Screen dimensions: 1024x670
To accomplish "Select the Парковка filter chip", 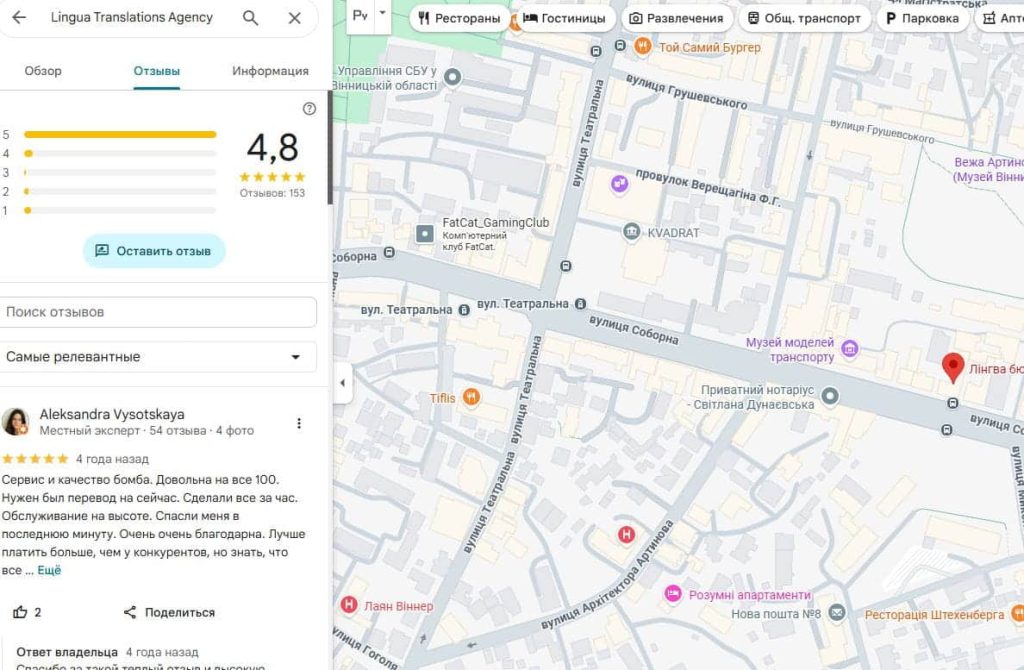I will (x=923, y=18).
